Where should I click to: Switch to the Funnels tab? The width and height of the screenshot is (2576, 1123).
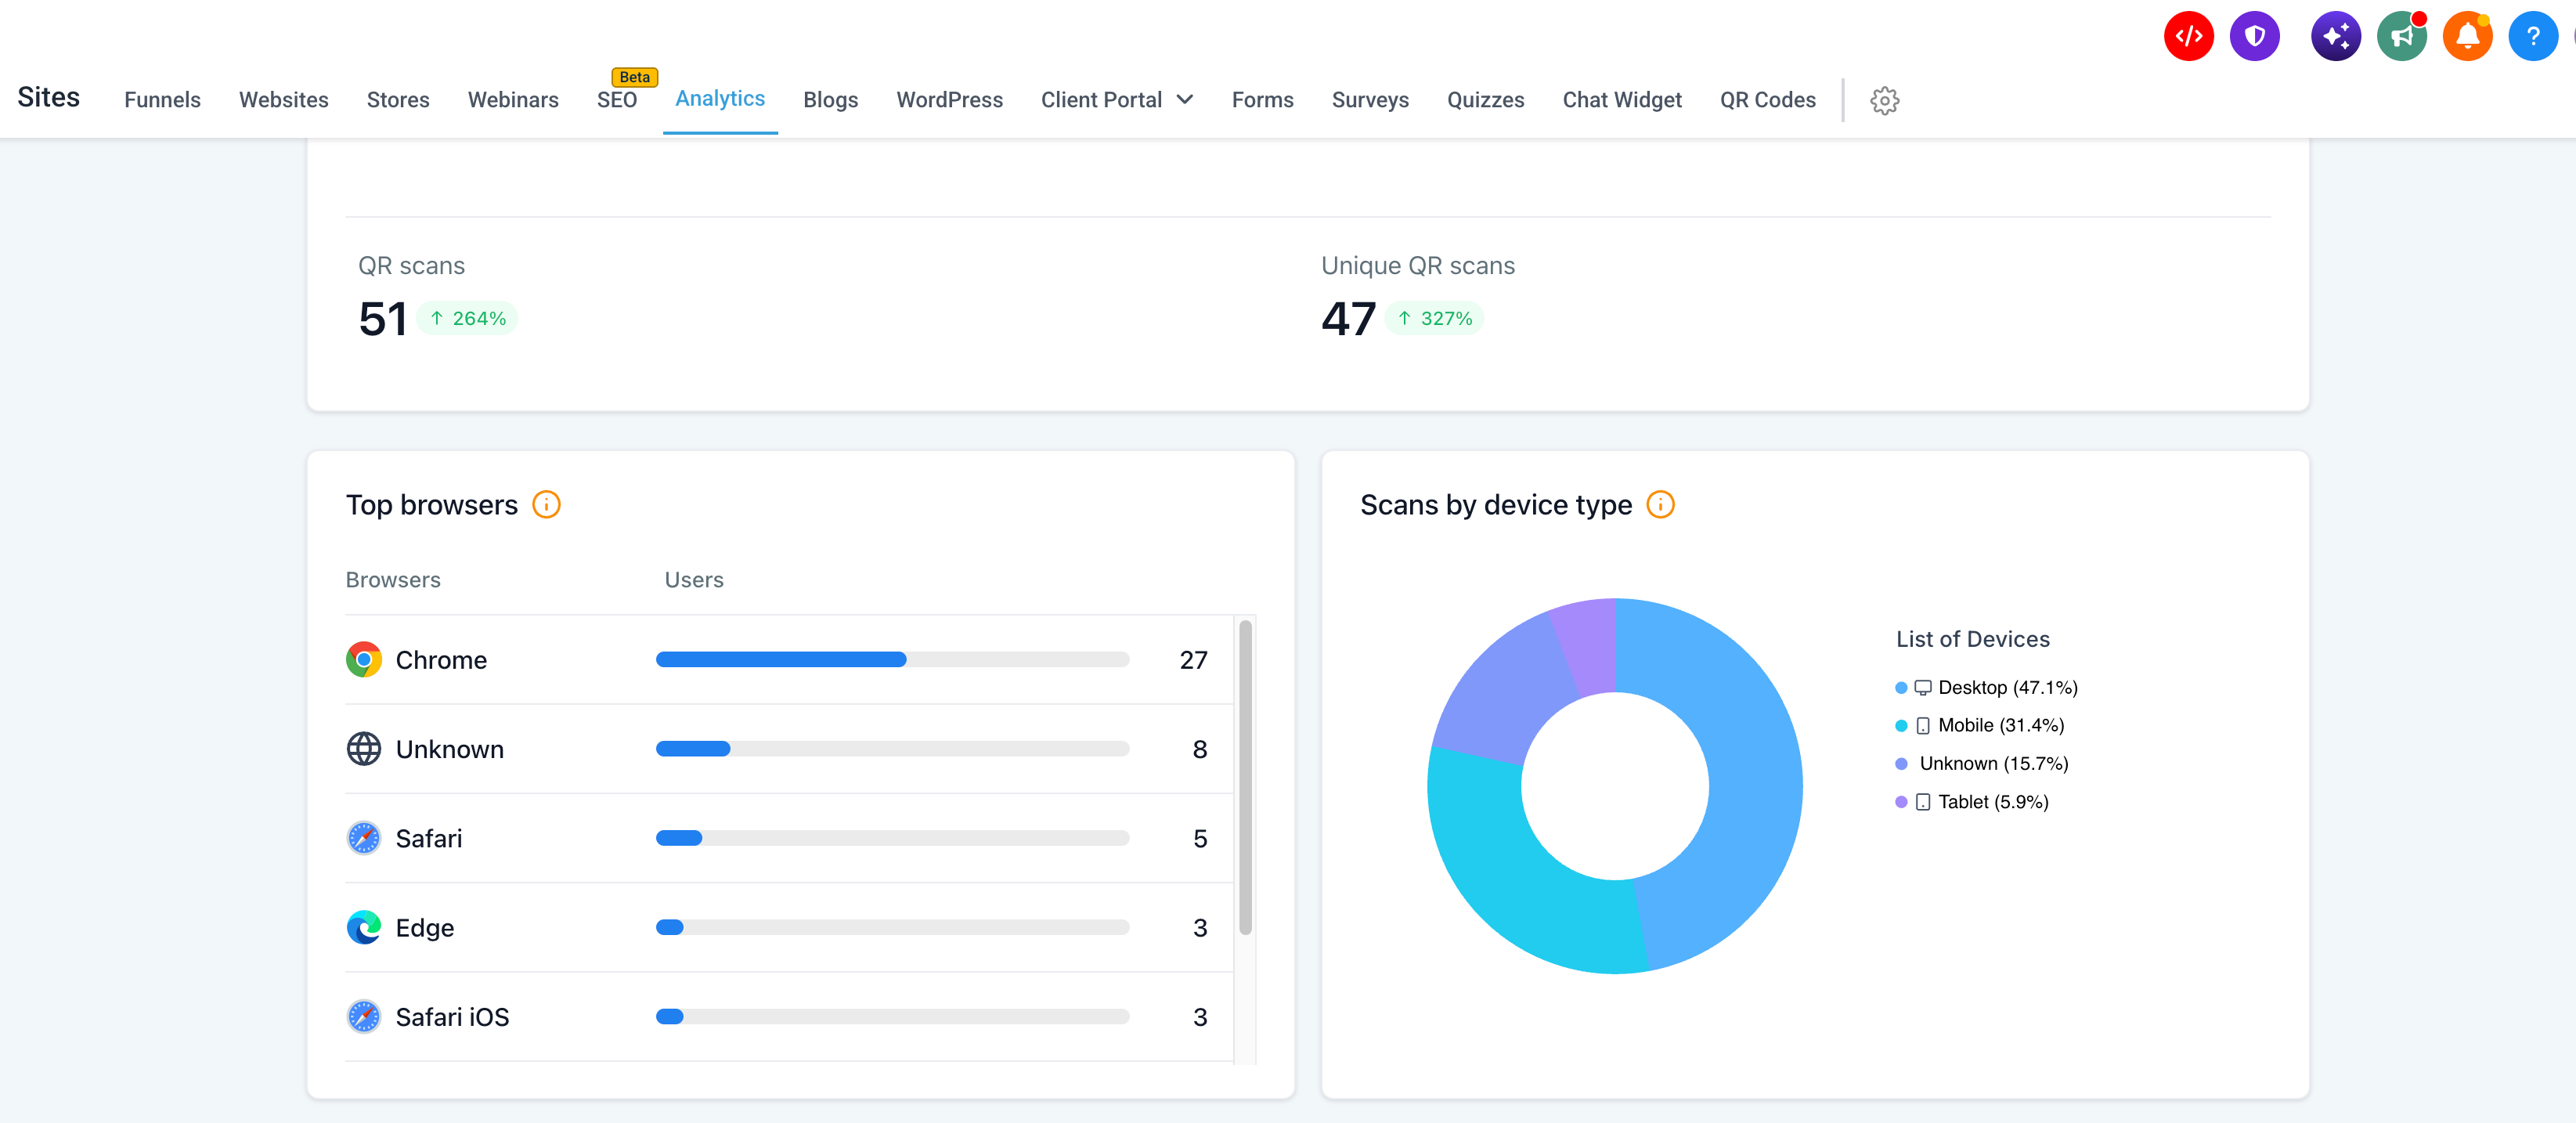pyautogui.click(x=162, y=100)
